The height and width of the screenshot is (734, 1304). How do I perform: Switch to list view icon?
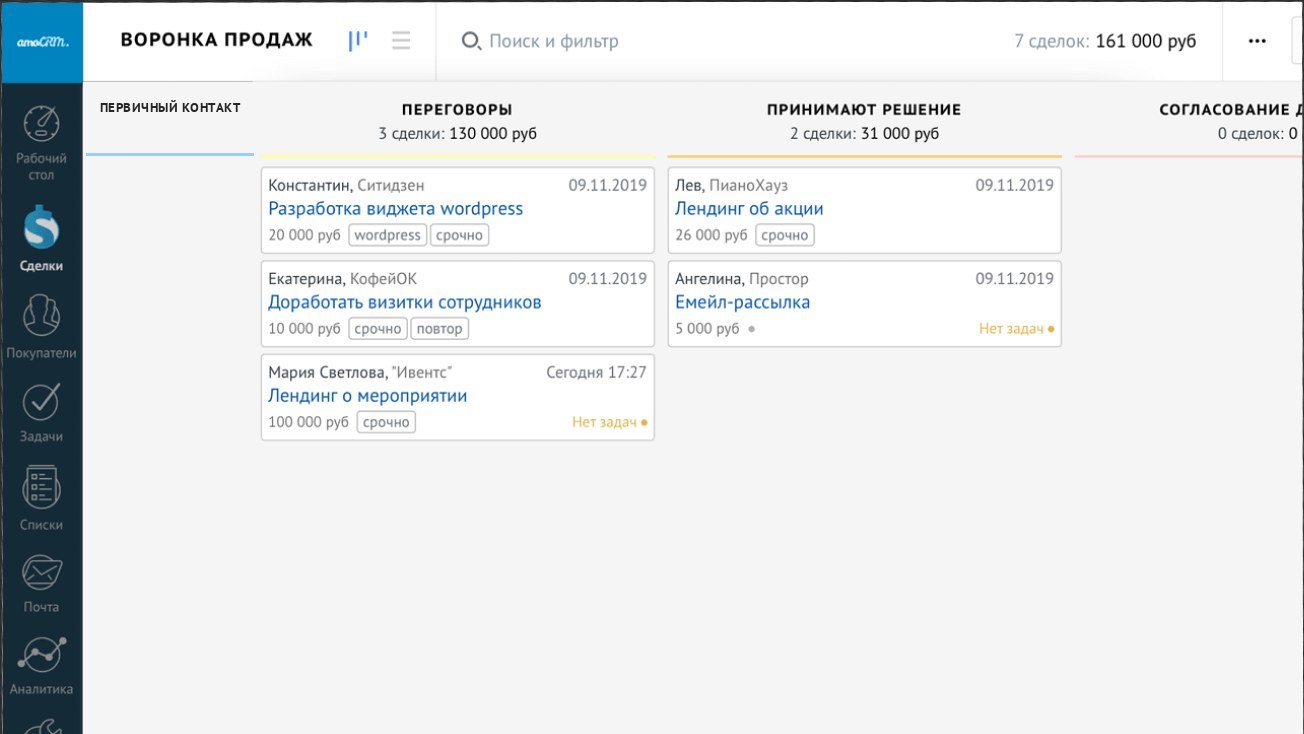401,41
